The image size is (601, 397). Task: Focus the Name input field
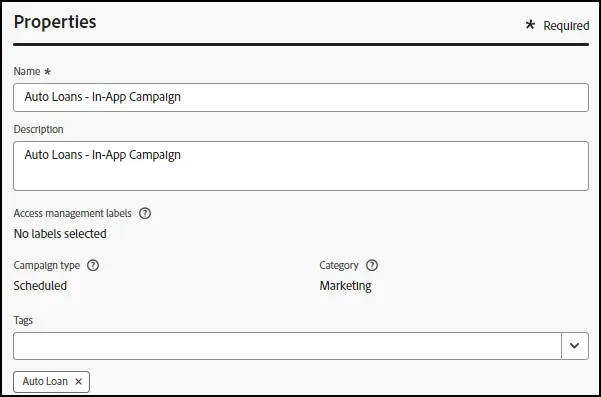click(x=301, y=97)
